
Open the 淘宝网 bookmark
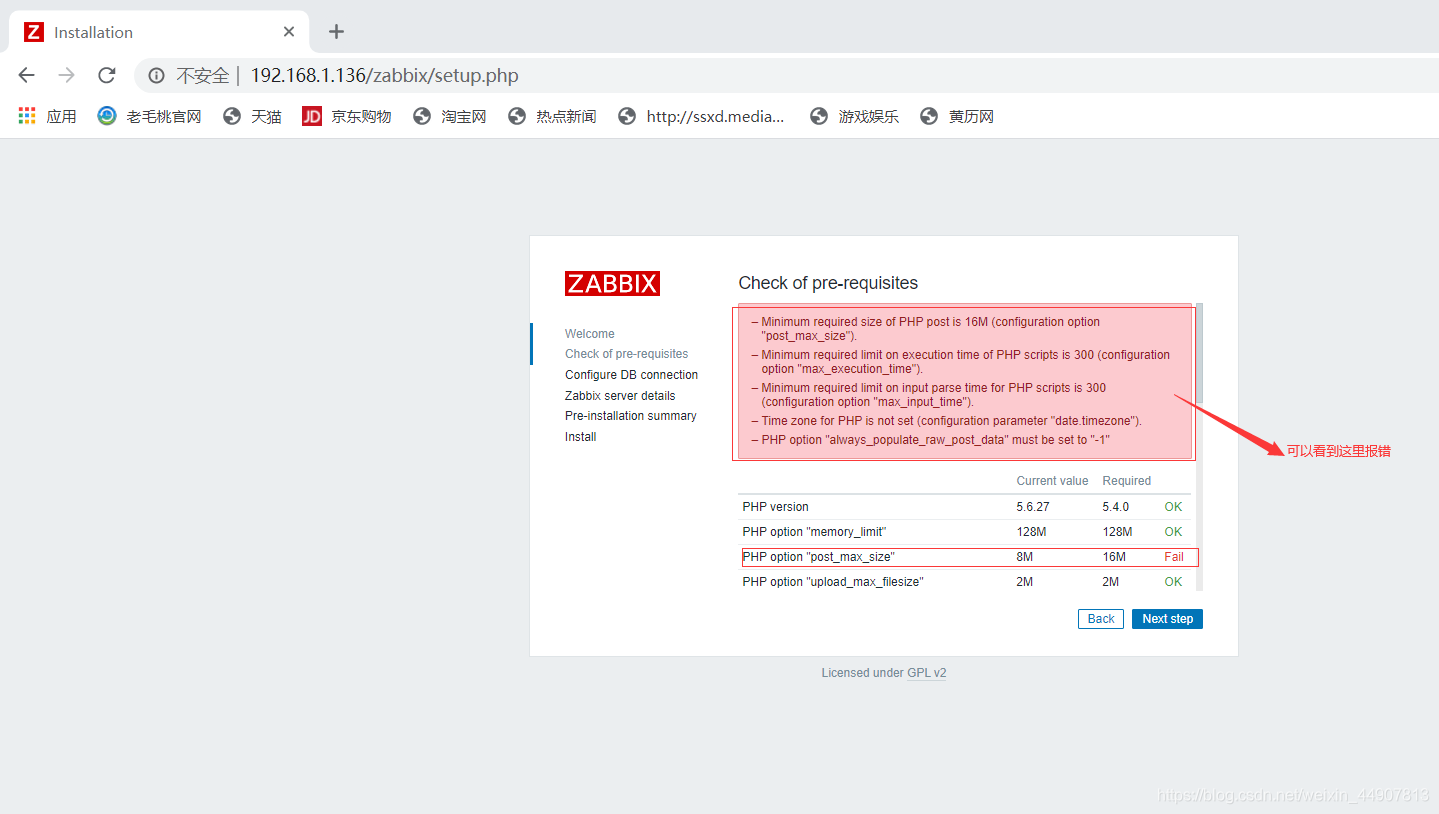tap(449, 117)
